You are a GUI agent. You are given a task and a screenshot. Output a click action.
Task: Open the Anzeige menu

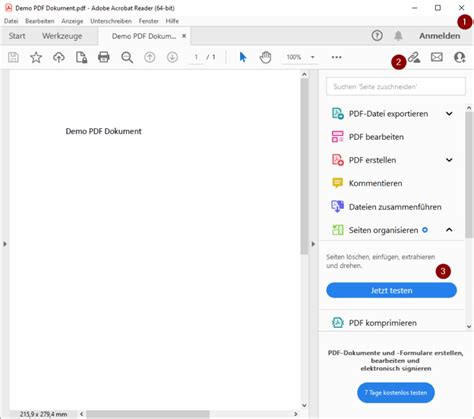pos(72,21)
